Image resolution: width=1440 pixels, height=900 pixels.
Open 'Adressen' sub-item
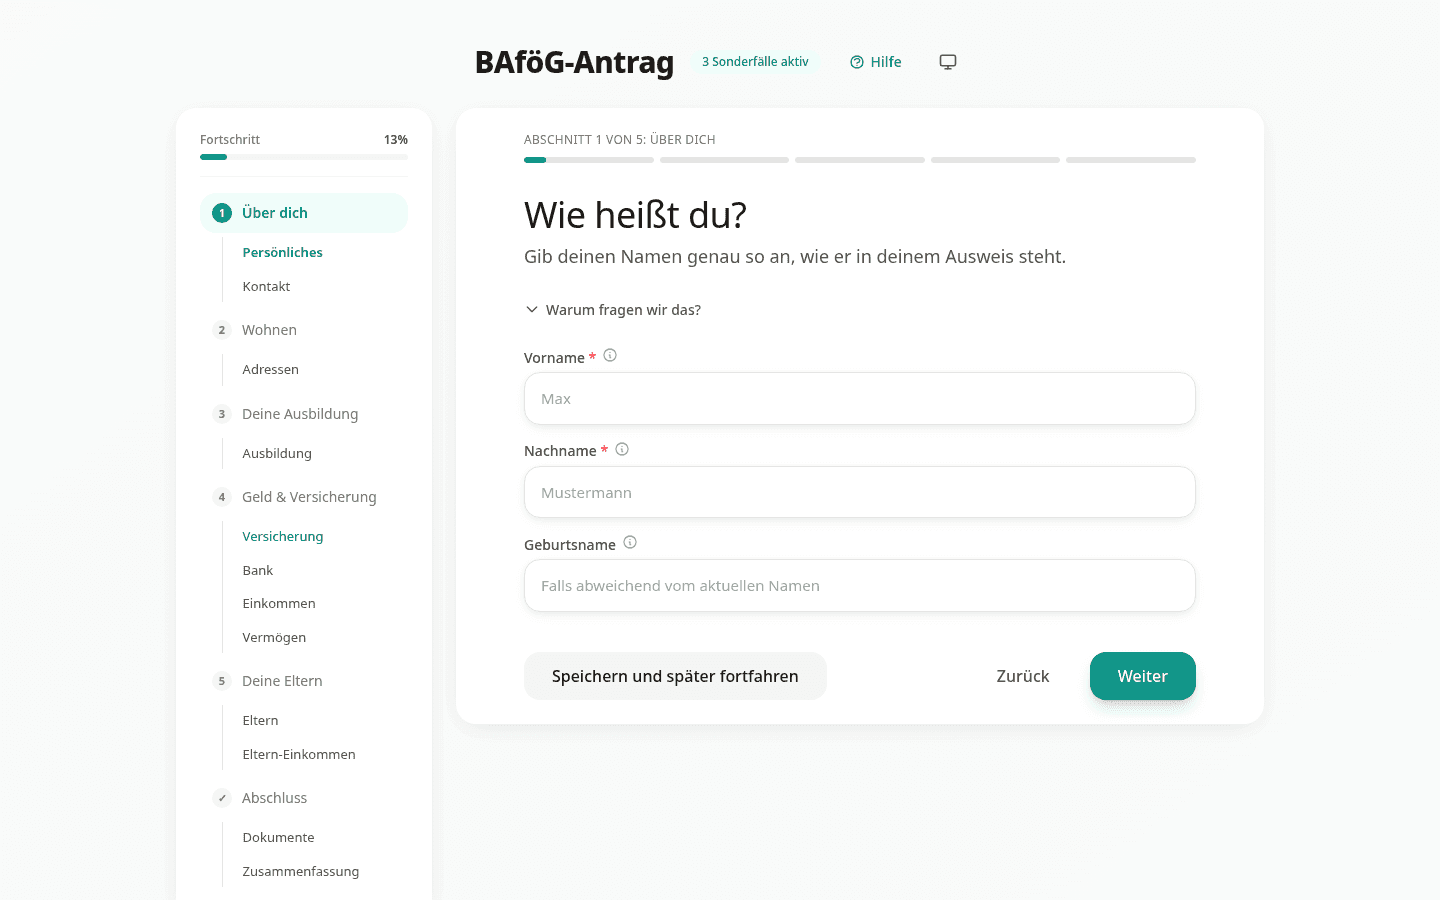[271, 369]
